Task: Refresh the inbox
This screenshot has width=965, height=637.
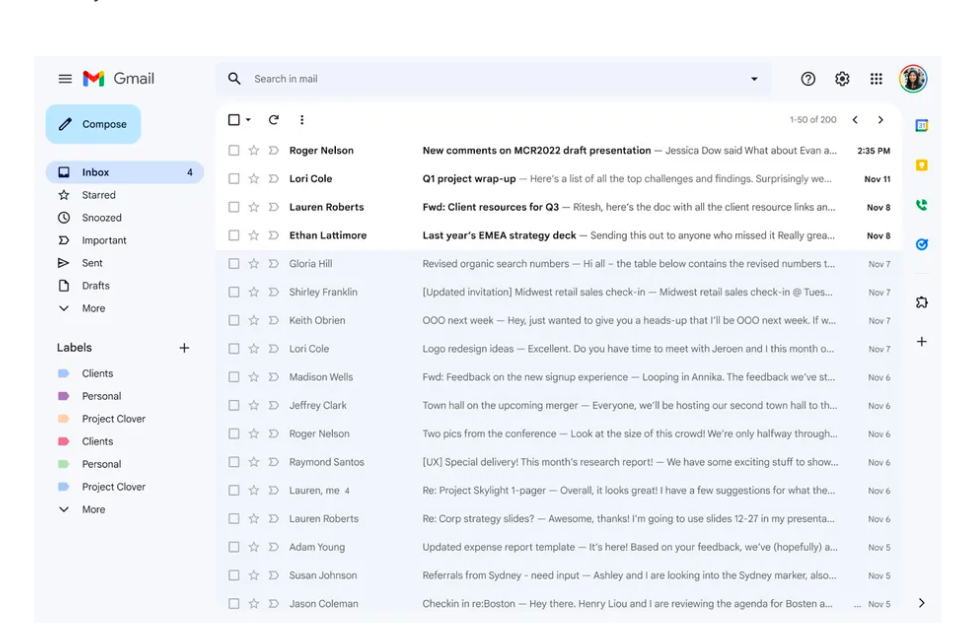Action: [x=272, y=119]
